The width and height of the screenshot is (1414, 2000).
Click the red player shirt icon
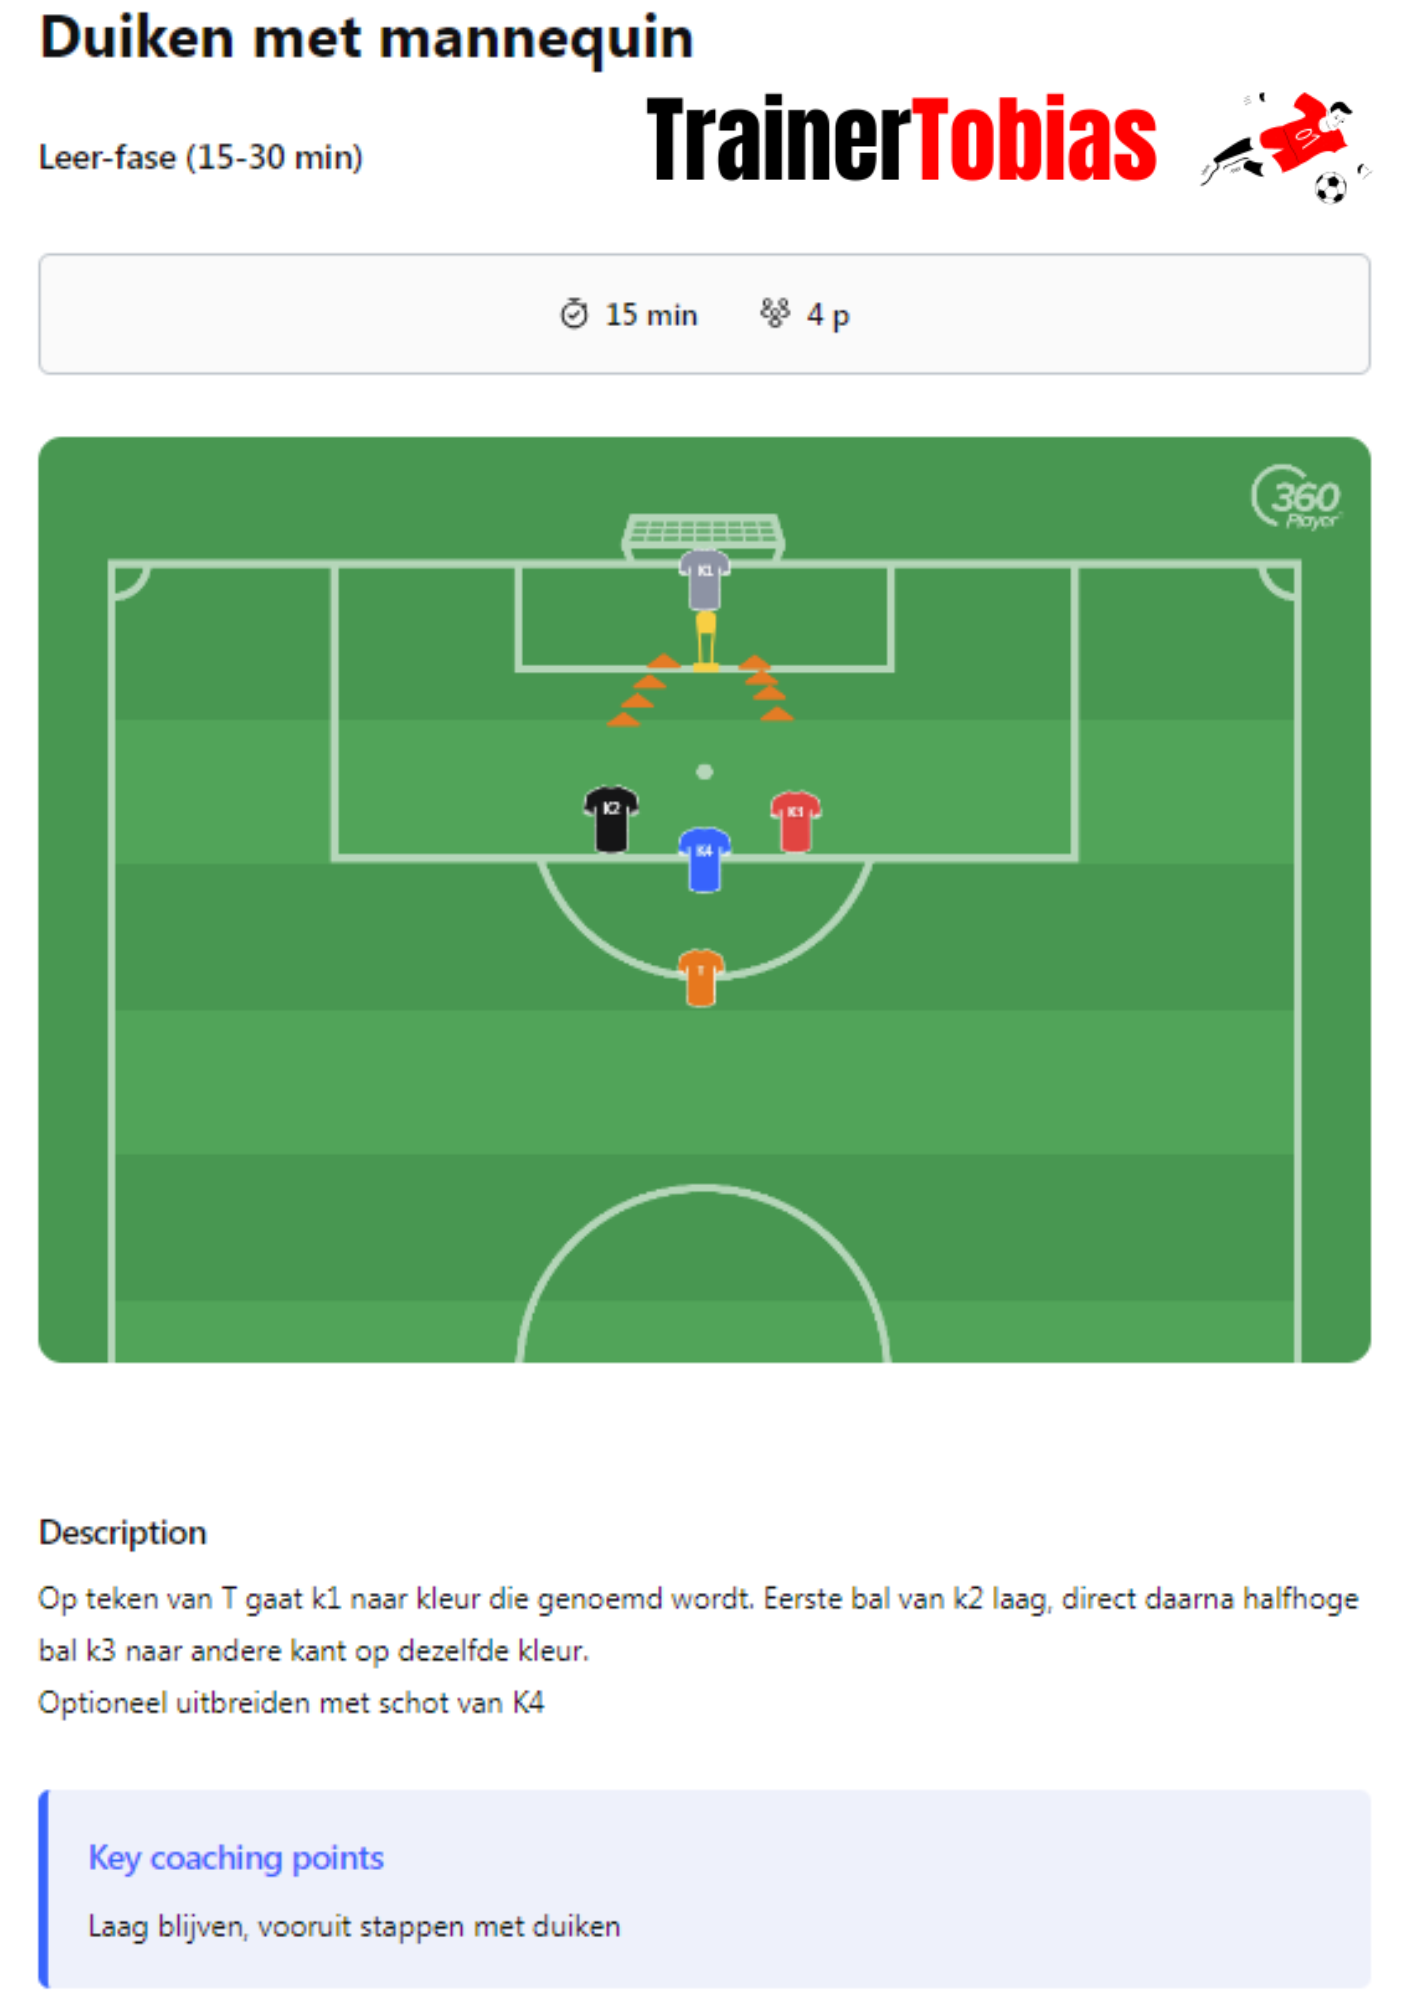click(x=795, y=821)
